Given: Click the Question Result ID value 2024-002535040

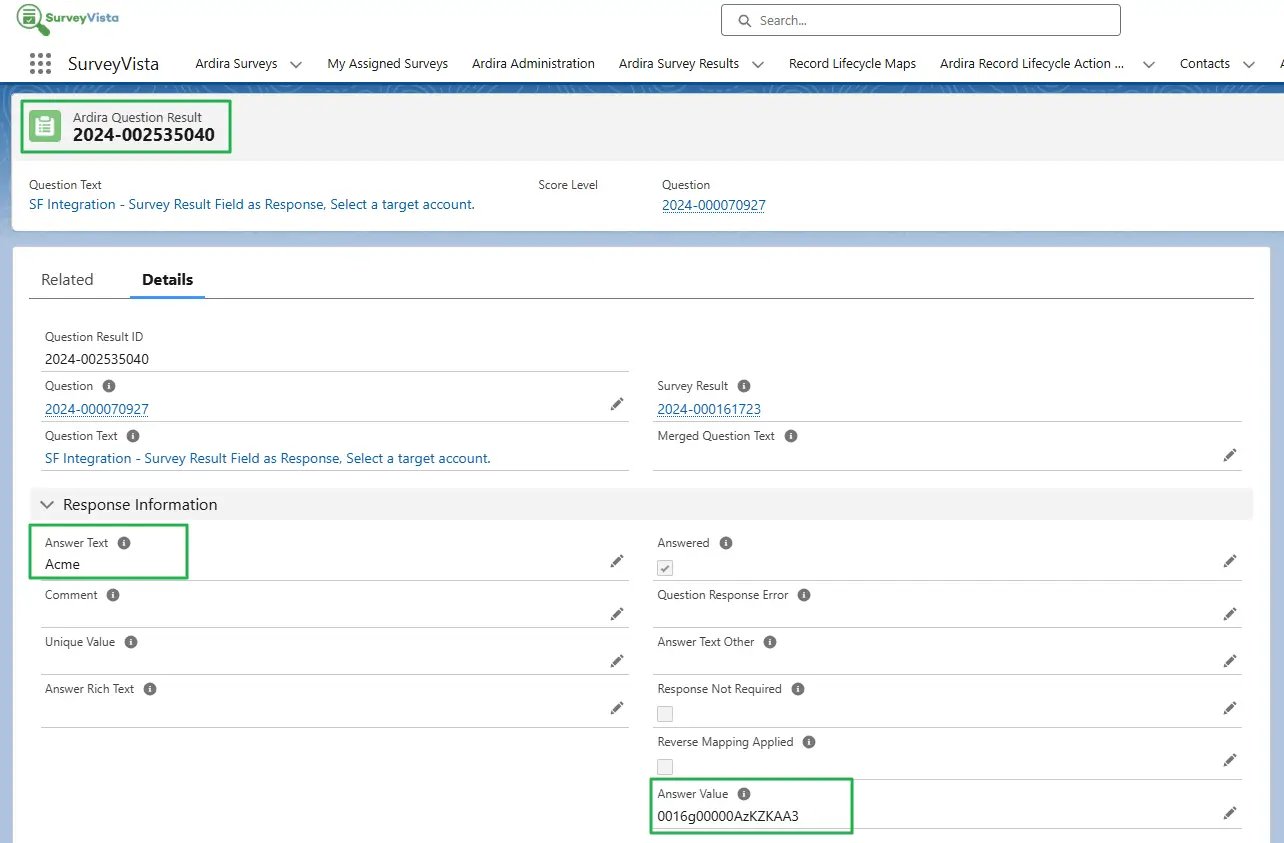Looking at the screenshot, I should pyautogui.click(x=97, y=359).
